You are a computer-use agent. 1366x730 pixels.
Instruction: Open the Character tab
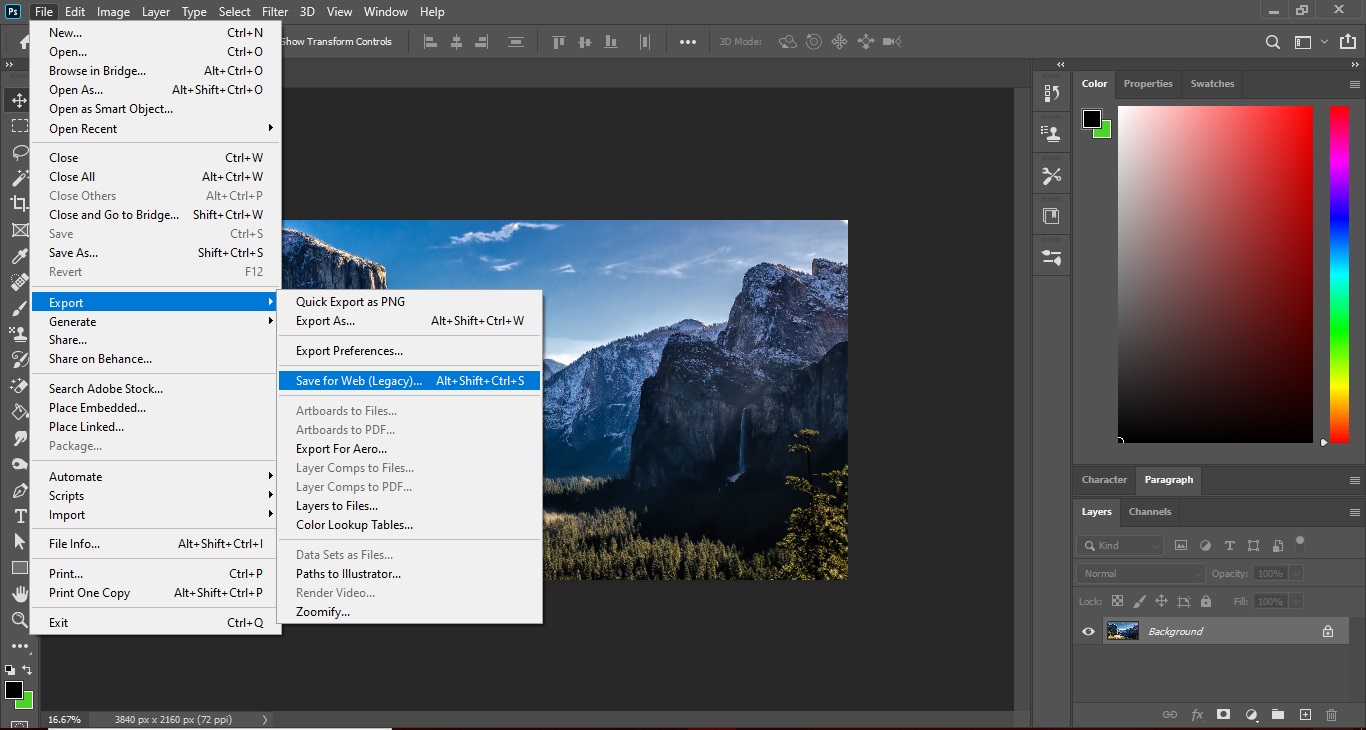click(1104, 480)
